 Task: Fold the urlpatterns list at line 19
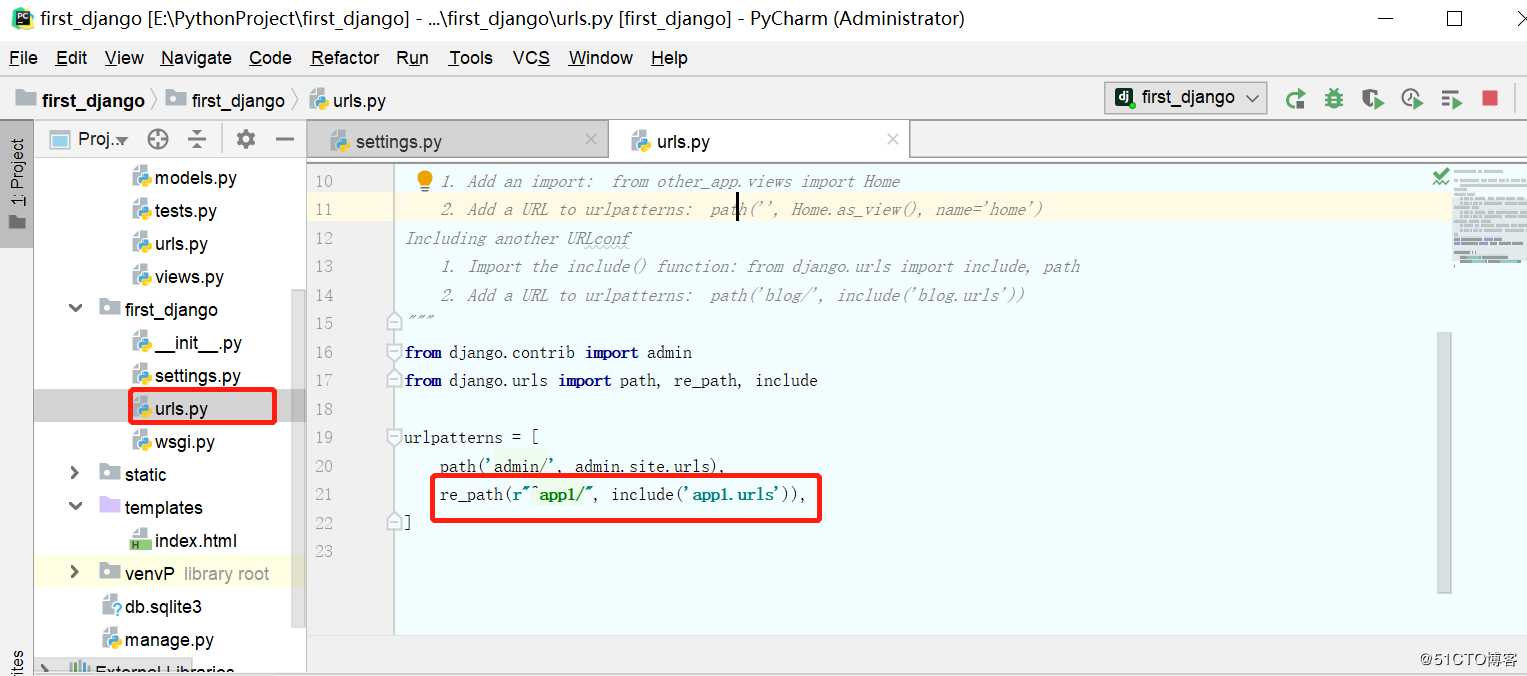[x=394, y=437]
